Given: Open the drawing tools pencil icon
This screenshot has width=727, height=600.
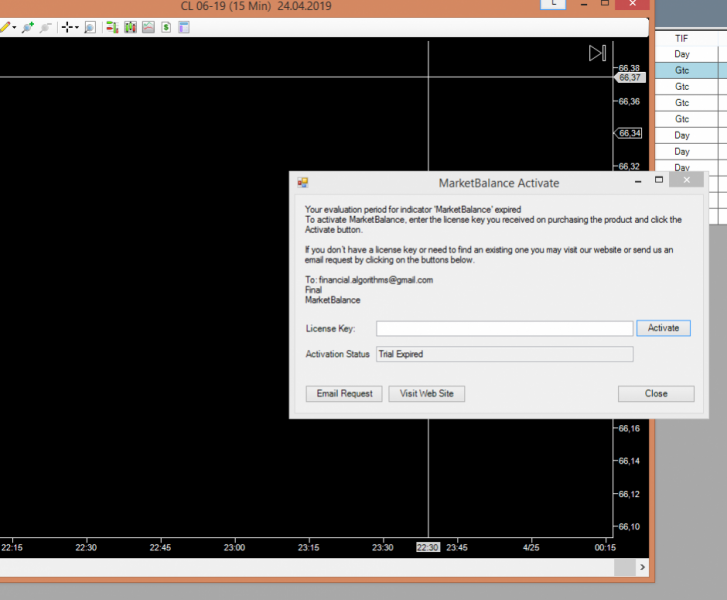Looking at the screenshot, I should pos(5,27).
